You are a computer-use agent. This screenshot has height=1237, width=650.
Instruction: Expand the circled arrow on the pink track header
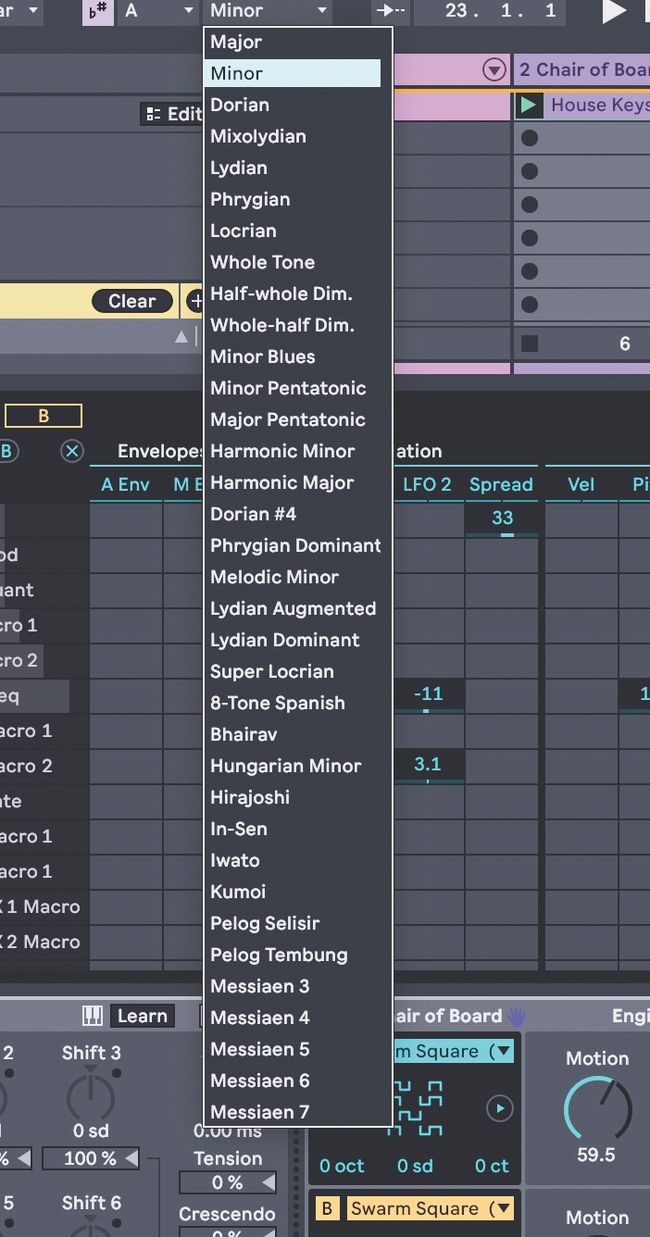coord(493,70)
